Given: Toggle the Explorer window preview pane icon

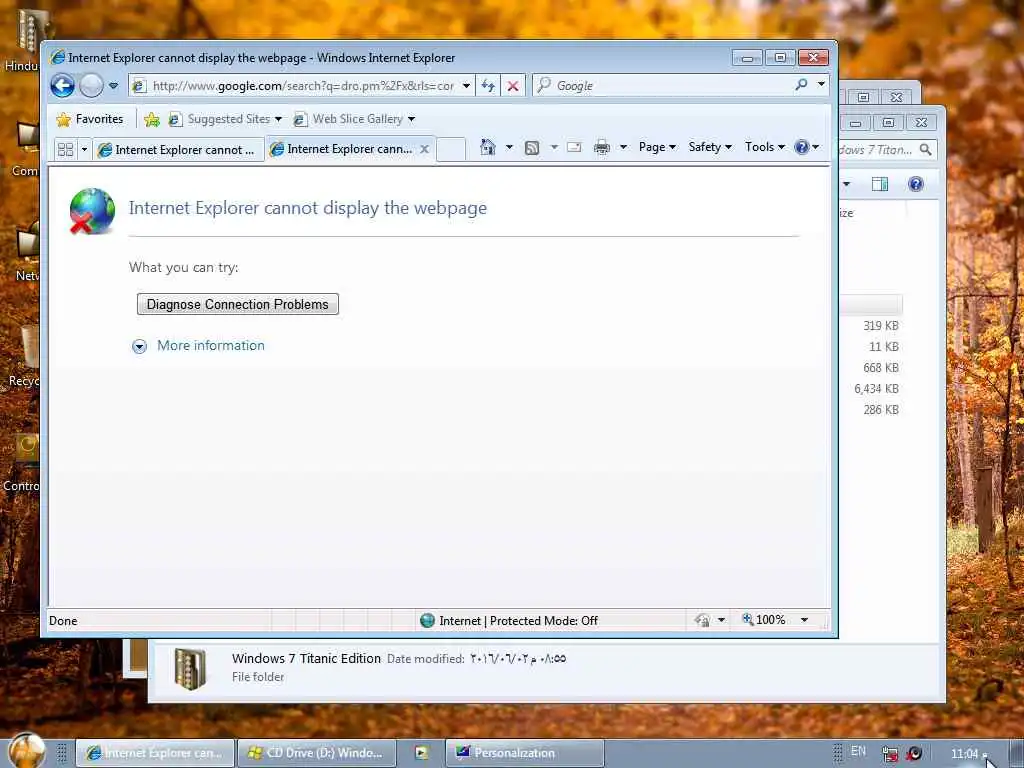Looking at the screenshot, I should click(880, 184).
